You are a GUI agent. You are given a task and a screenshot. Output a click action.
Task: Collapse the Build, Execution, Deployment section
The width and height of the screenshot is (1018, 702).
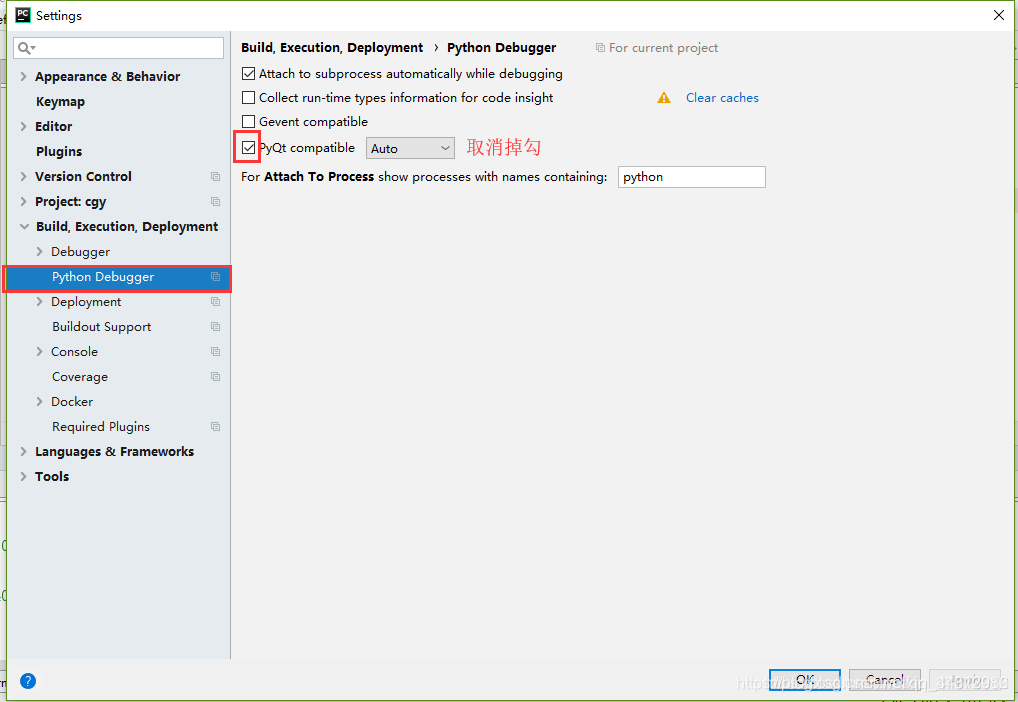click(x=24, y=227)
